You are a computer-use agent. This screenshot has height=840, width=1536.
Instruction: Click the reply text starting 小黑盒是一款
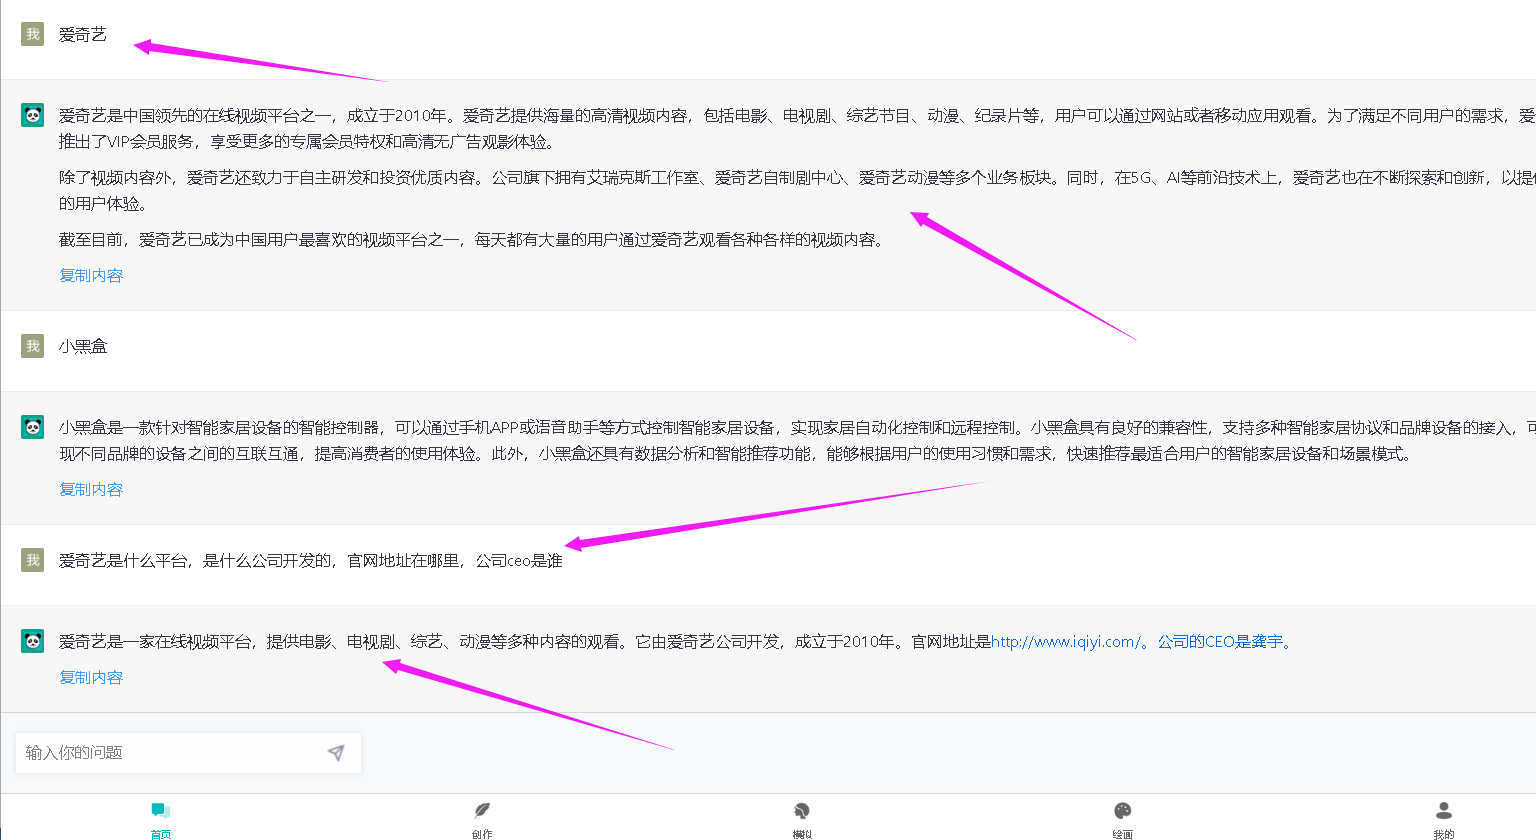[797, 440]
